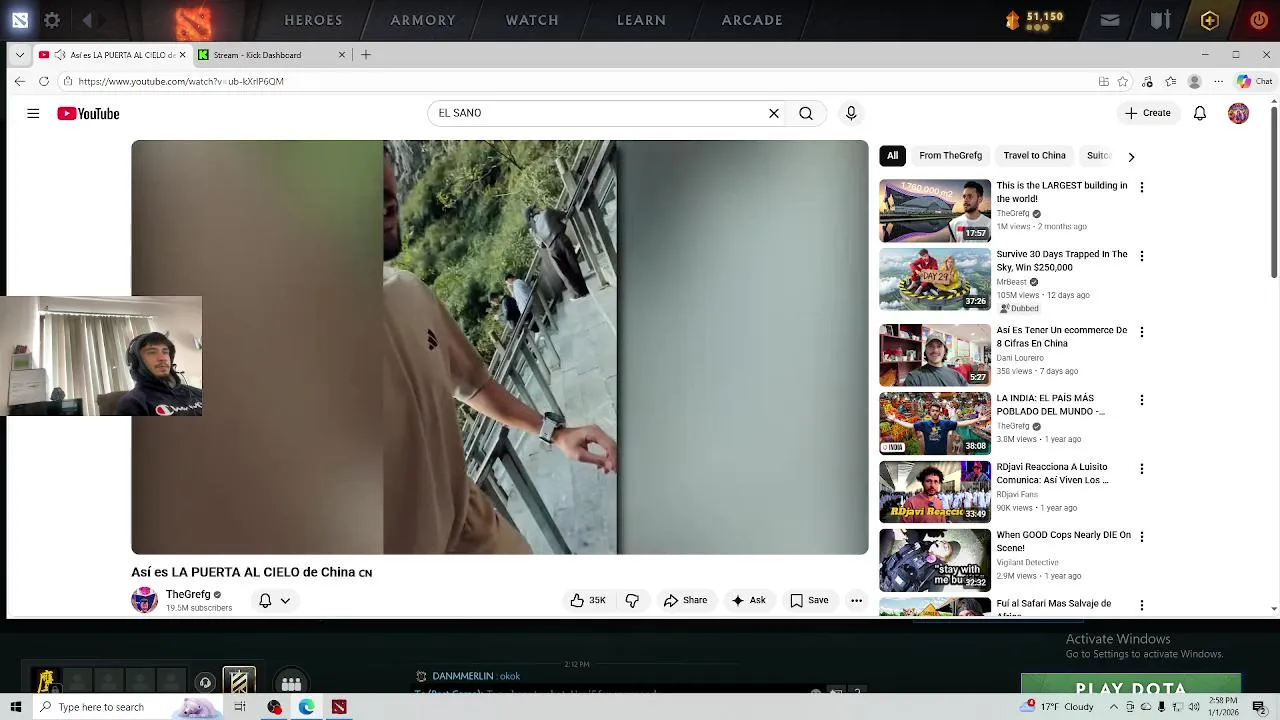
Task: Toggle the subscription notification bell
Action: coord(265,600)
